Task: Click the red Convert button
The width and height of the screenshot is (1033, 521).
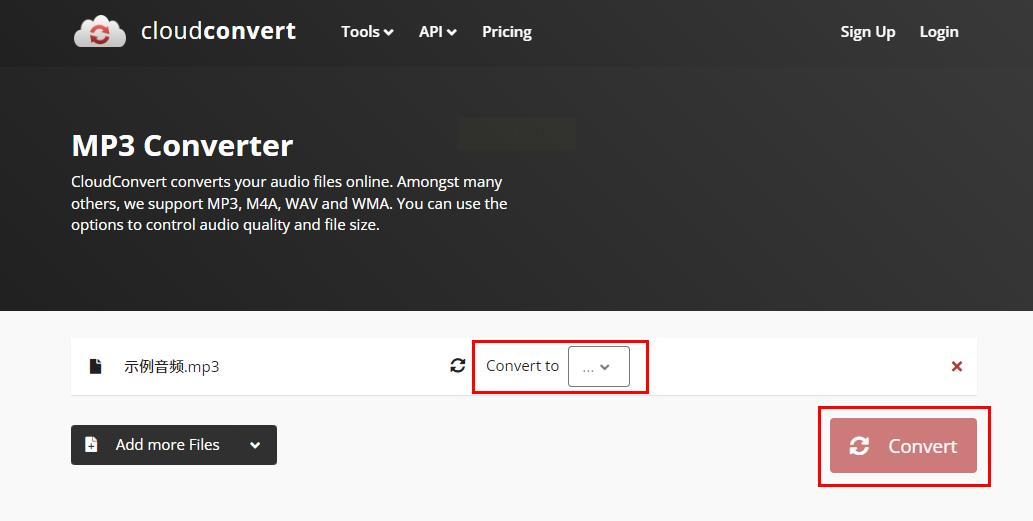Action: [x=903, y=446]
